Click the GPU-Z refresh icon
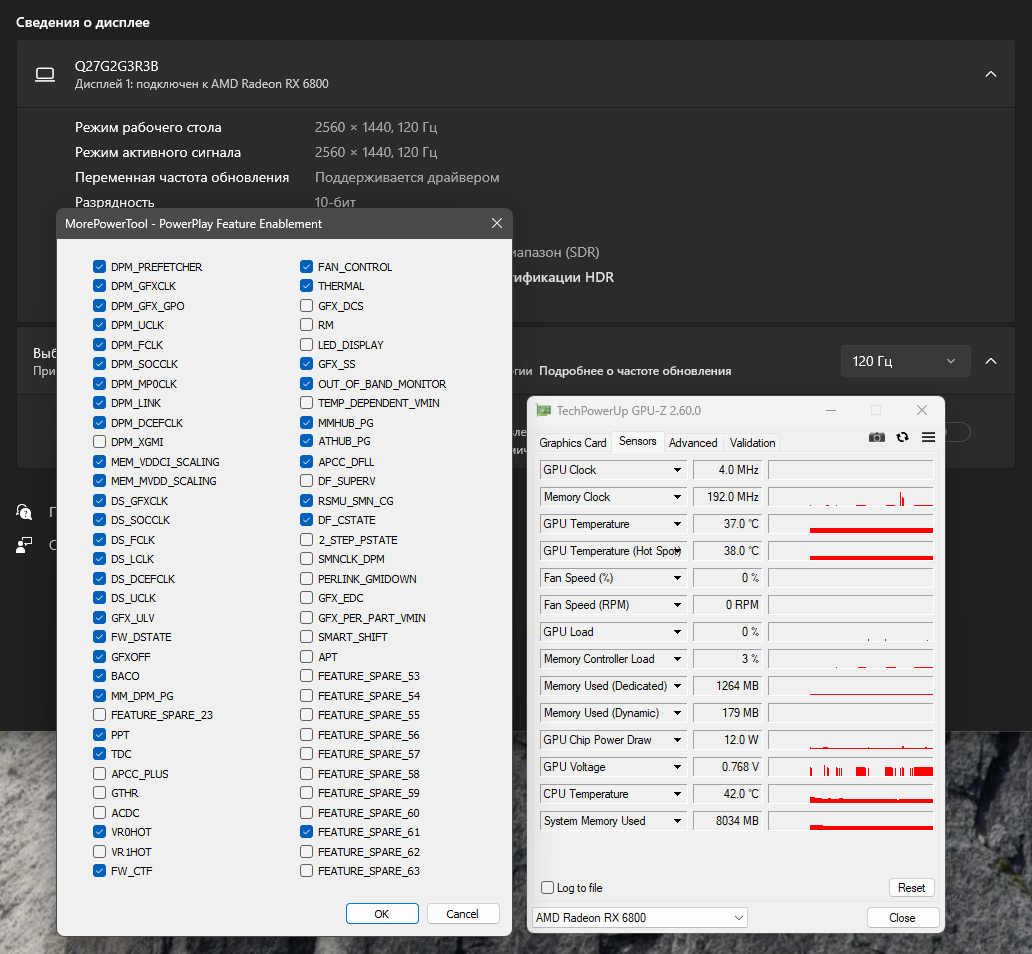1032x954 pixels. (902, 437)
